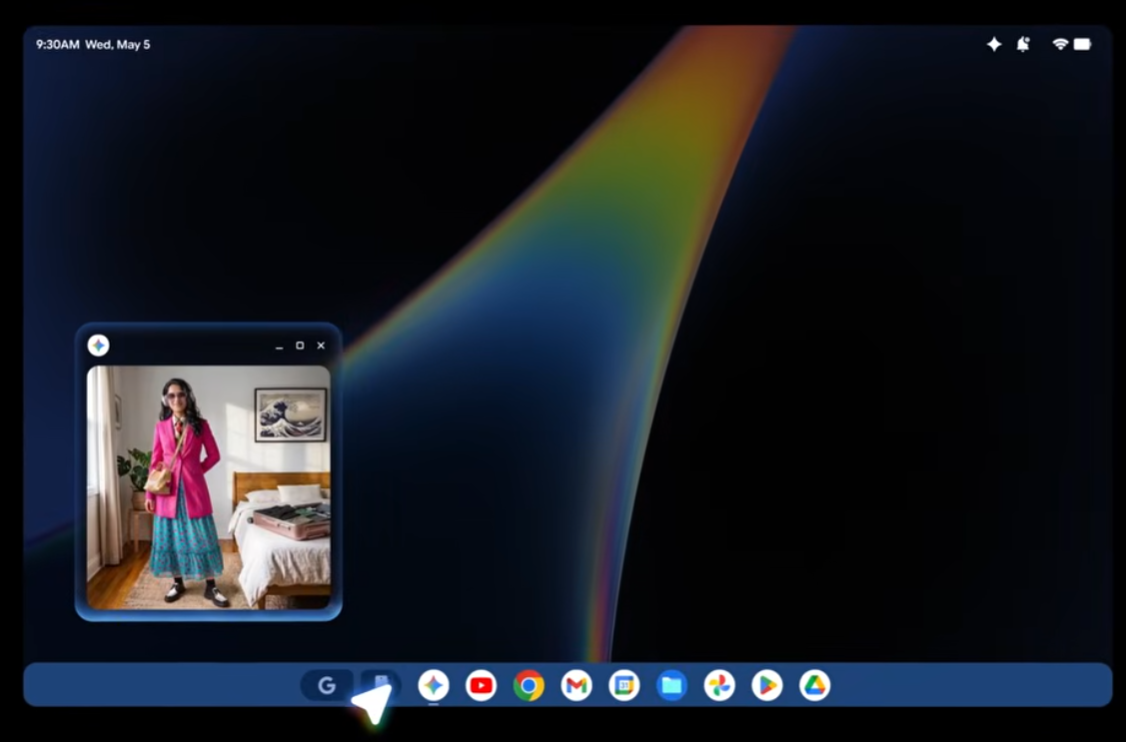Maximize the floating Gemini window
This screenshot has height=742, width=1126.
click(299, 346)
